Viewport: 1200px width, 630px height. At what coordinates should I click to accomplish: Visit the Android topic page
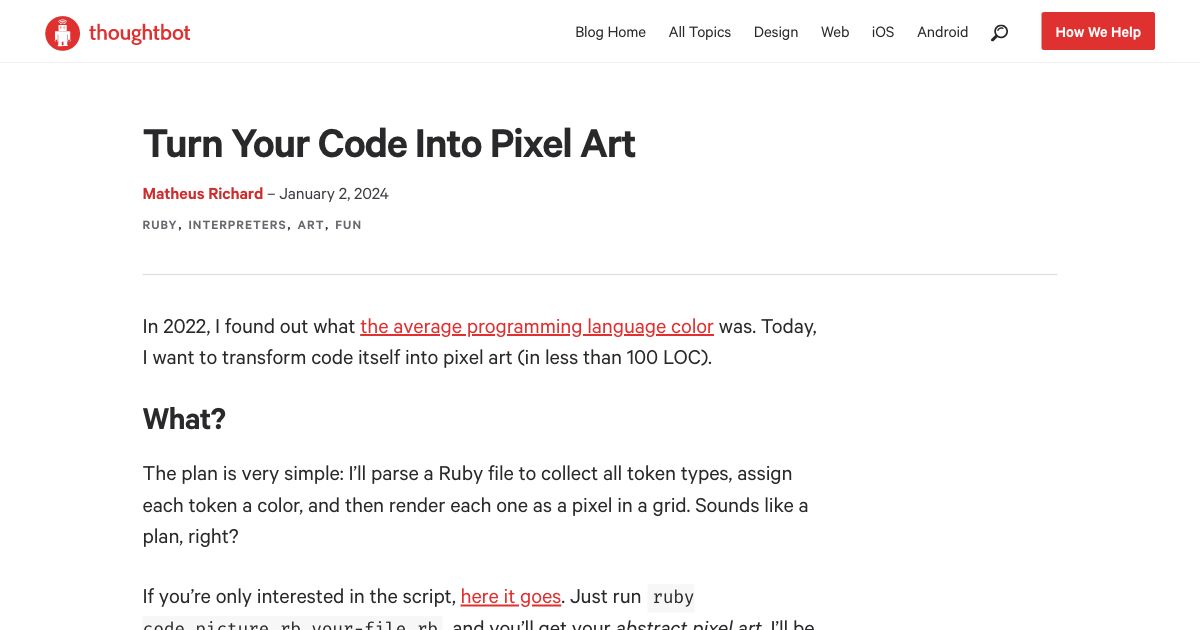pyautogui.click(x=942, y=32)
